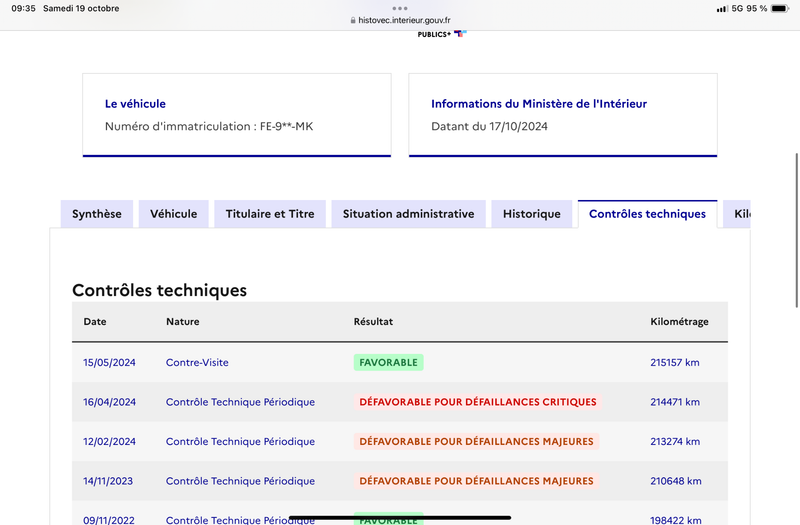800x525 pixels.
Task: Click the 214471 km mileage value
Action: 675,402
